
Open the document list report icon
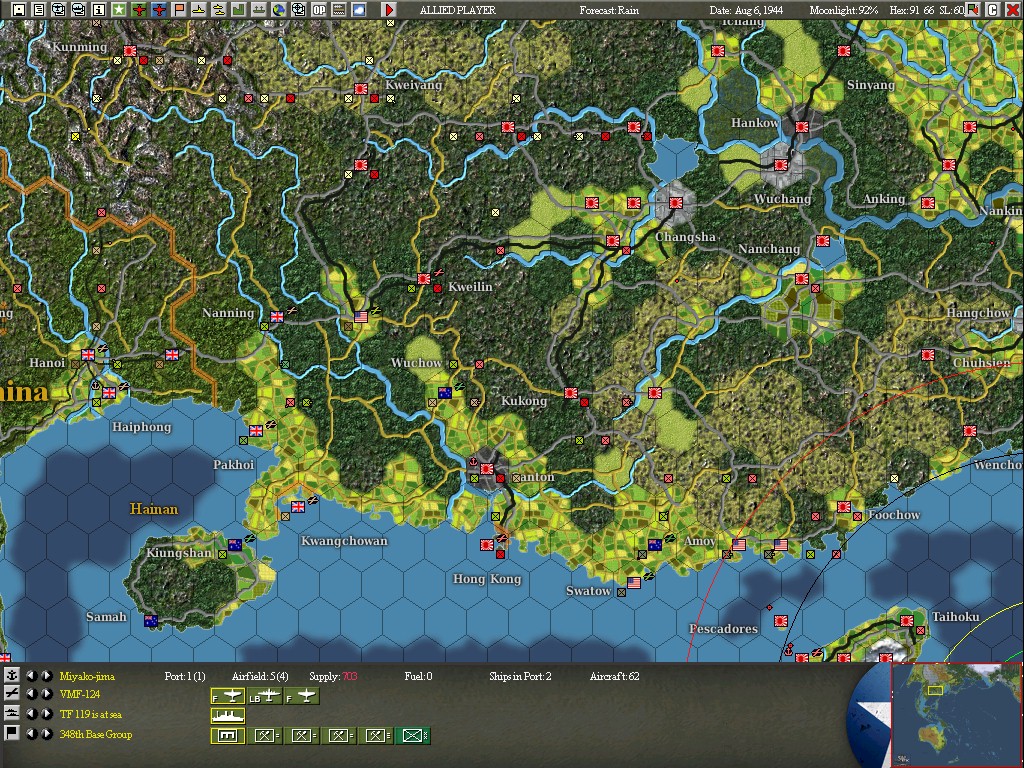coord(39,9)
